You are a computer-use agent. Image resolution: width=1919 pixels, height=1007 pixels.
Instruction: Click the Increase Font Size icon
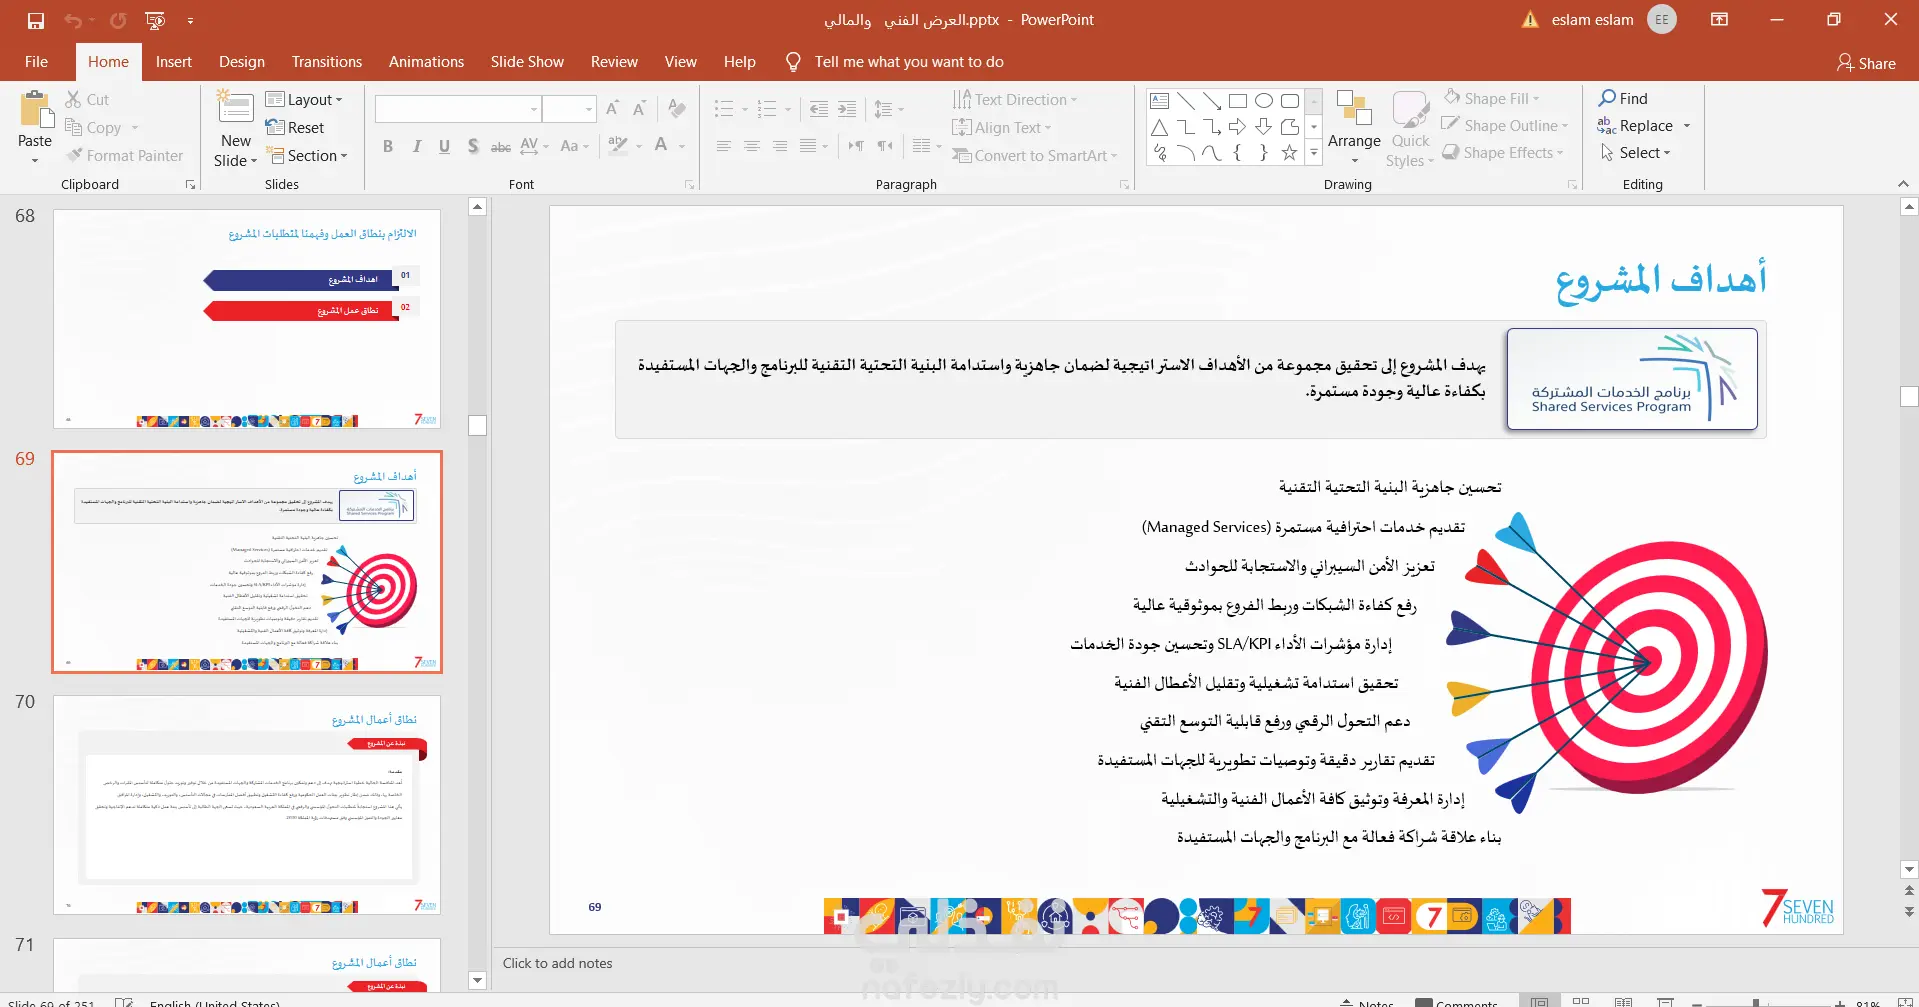(612, 108)
